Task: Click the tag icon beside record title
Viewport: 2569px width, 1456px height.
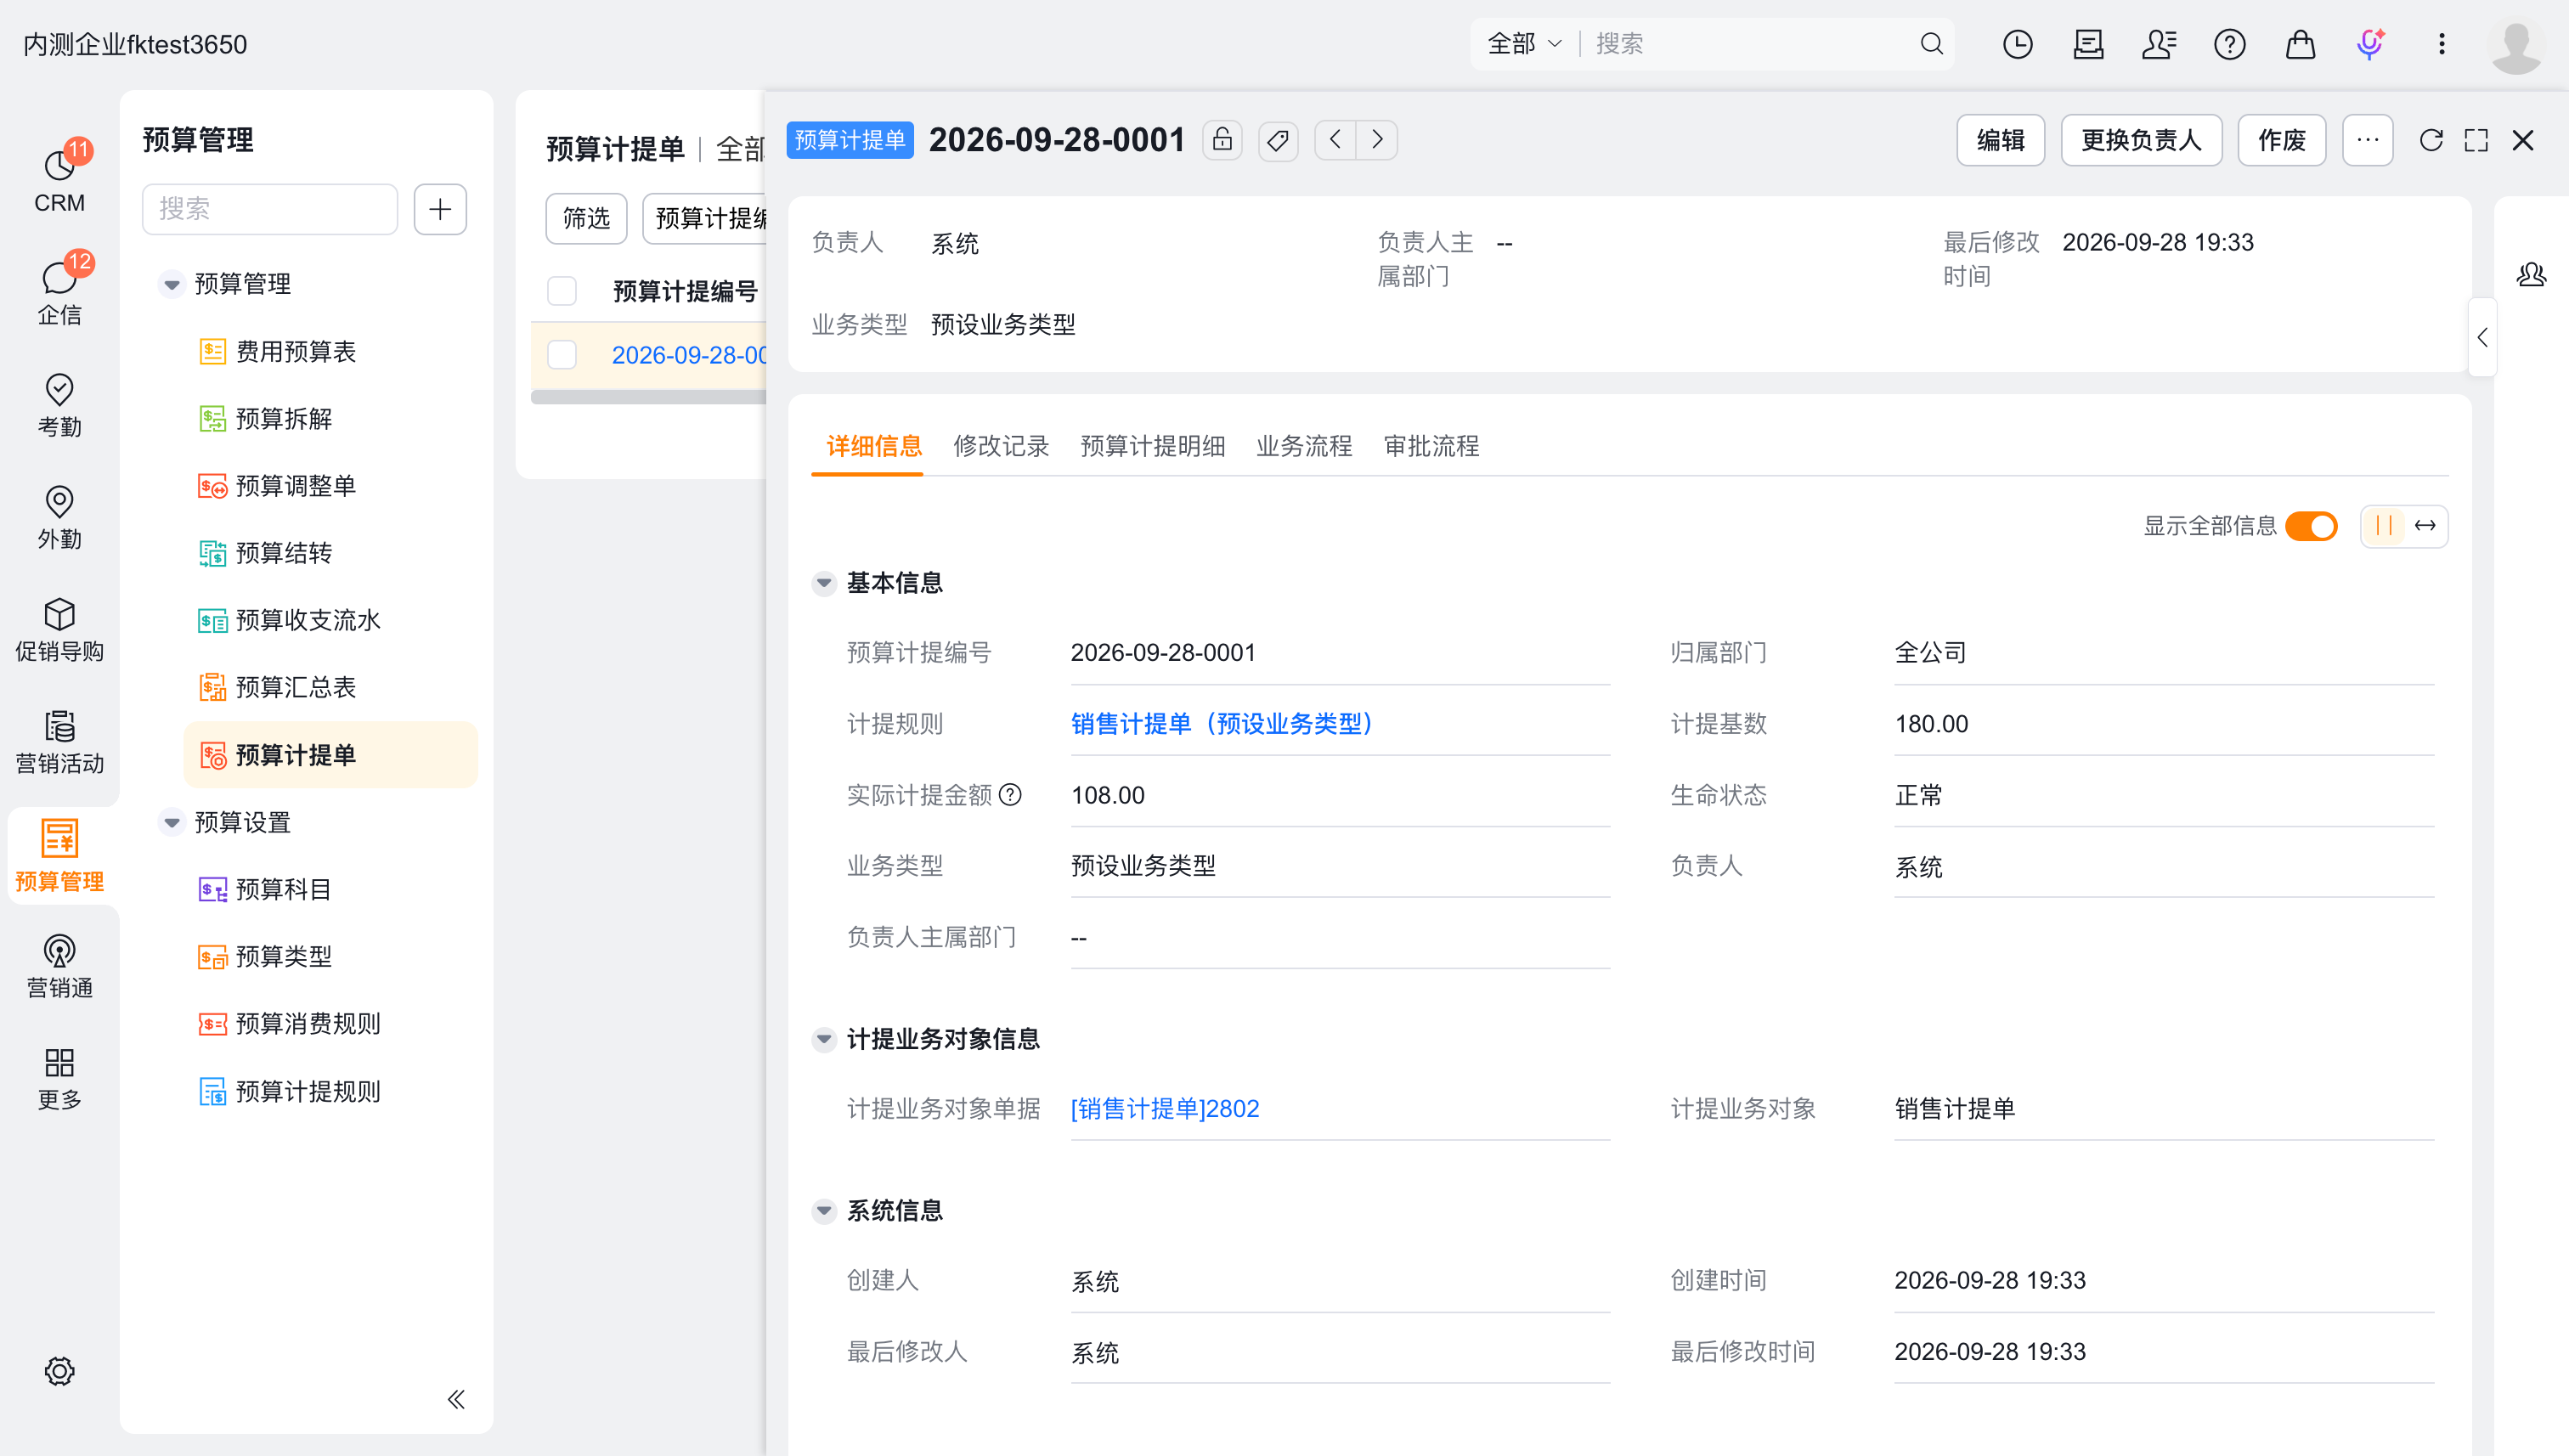Action: coord(1278,140)
